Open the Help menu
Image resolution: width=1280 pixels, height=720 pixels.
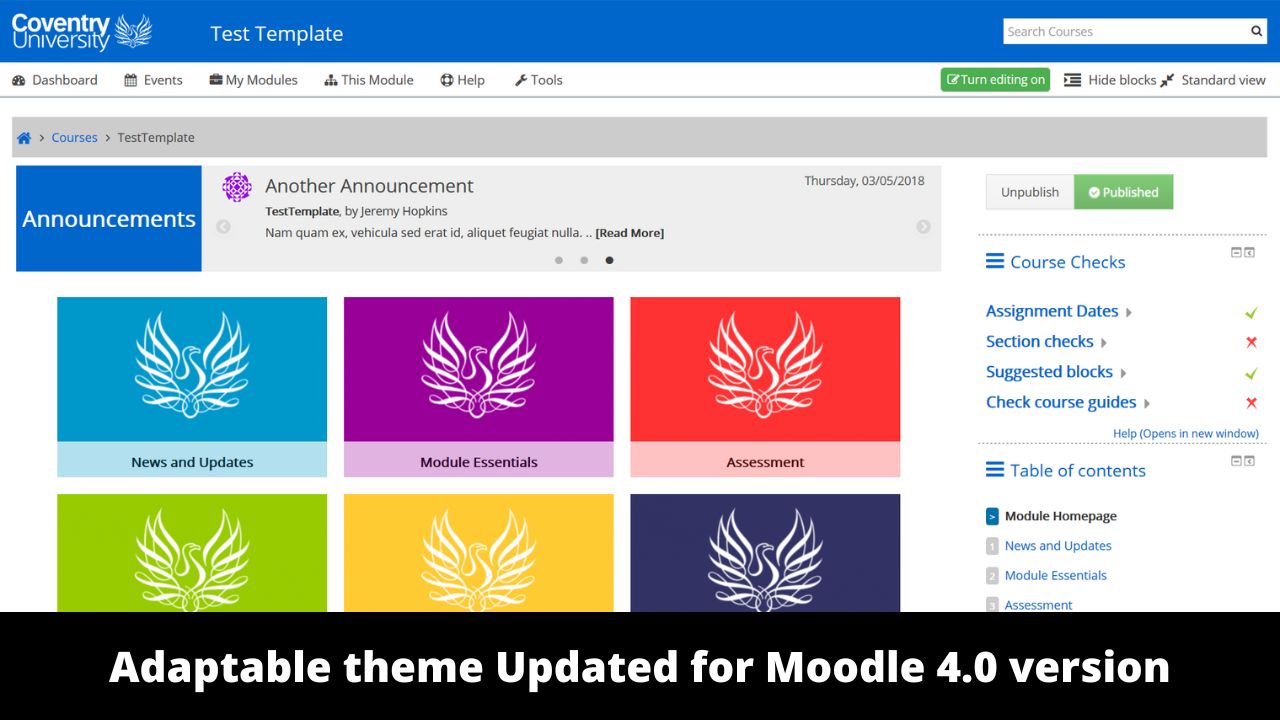tap(462, 80)
